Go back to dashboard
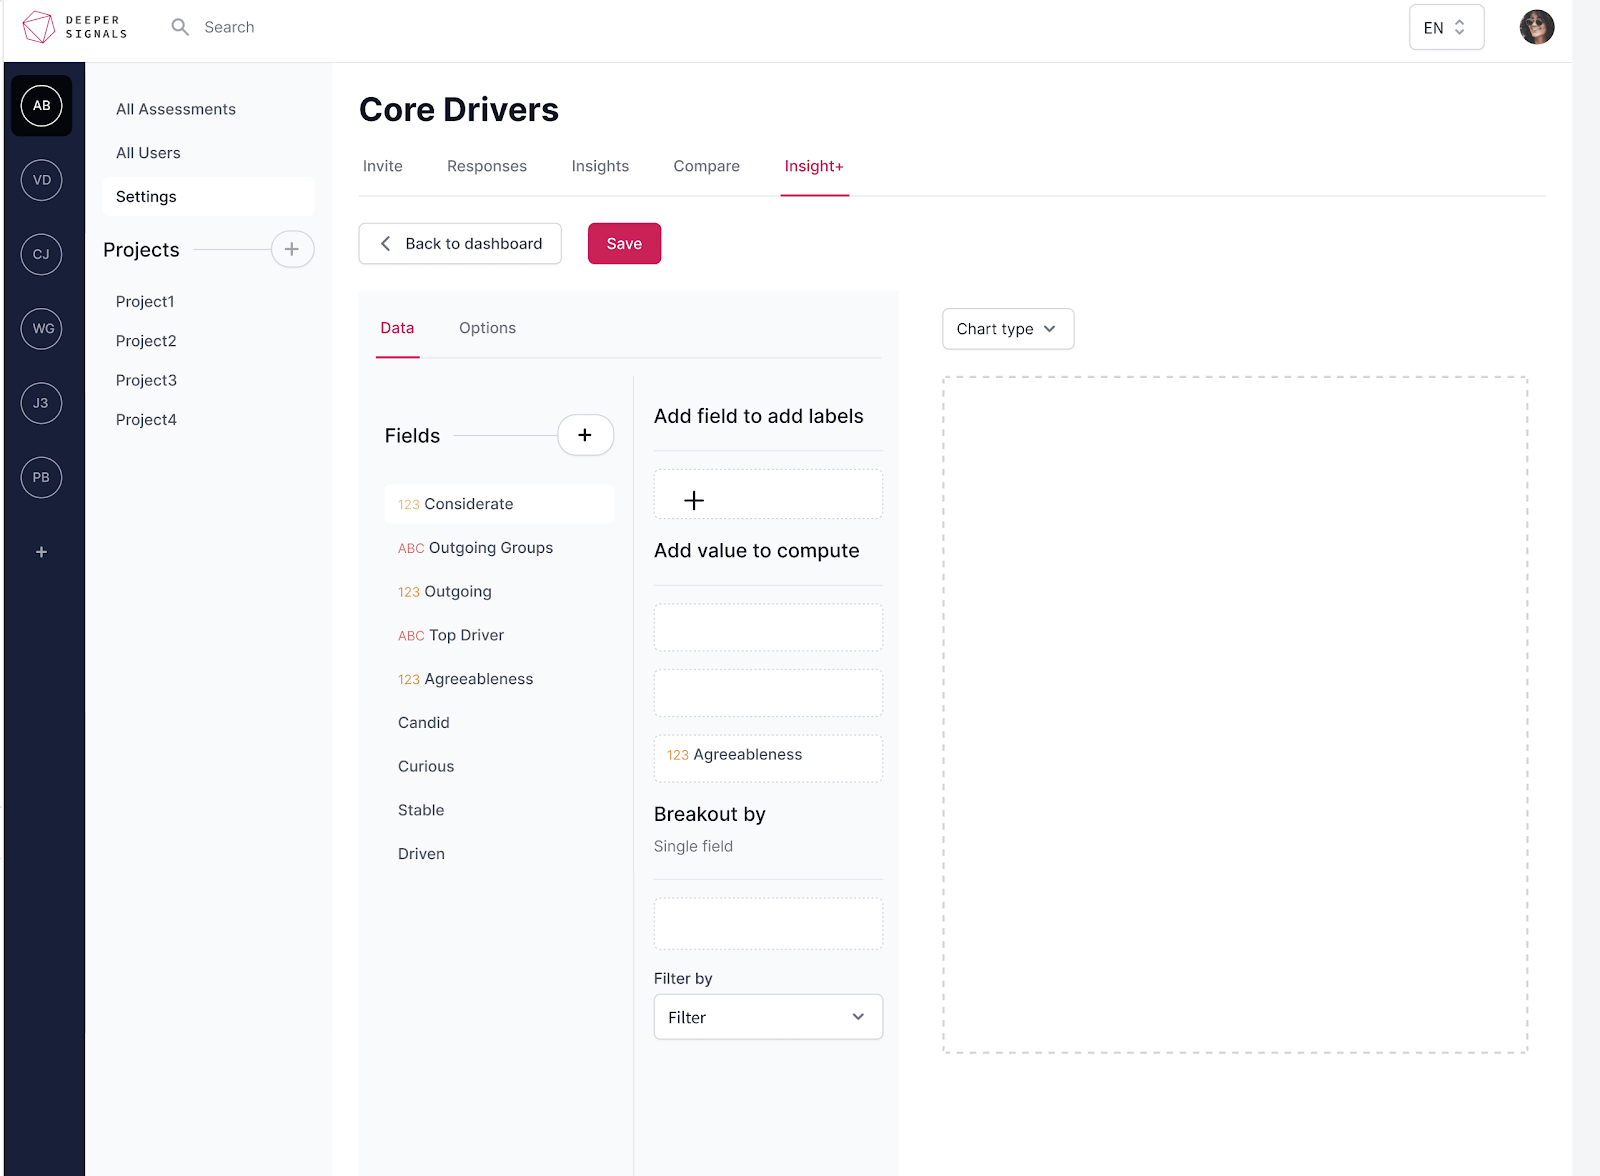This screenshot has width=1600, height=1176. coord(460,243)
